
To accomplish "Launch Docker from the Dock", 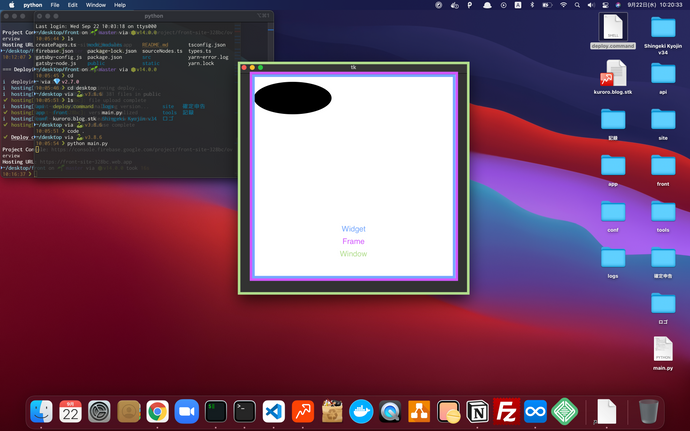I will point(361,412).
